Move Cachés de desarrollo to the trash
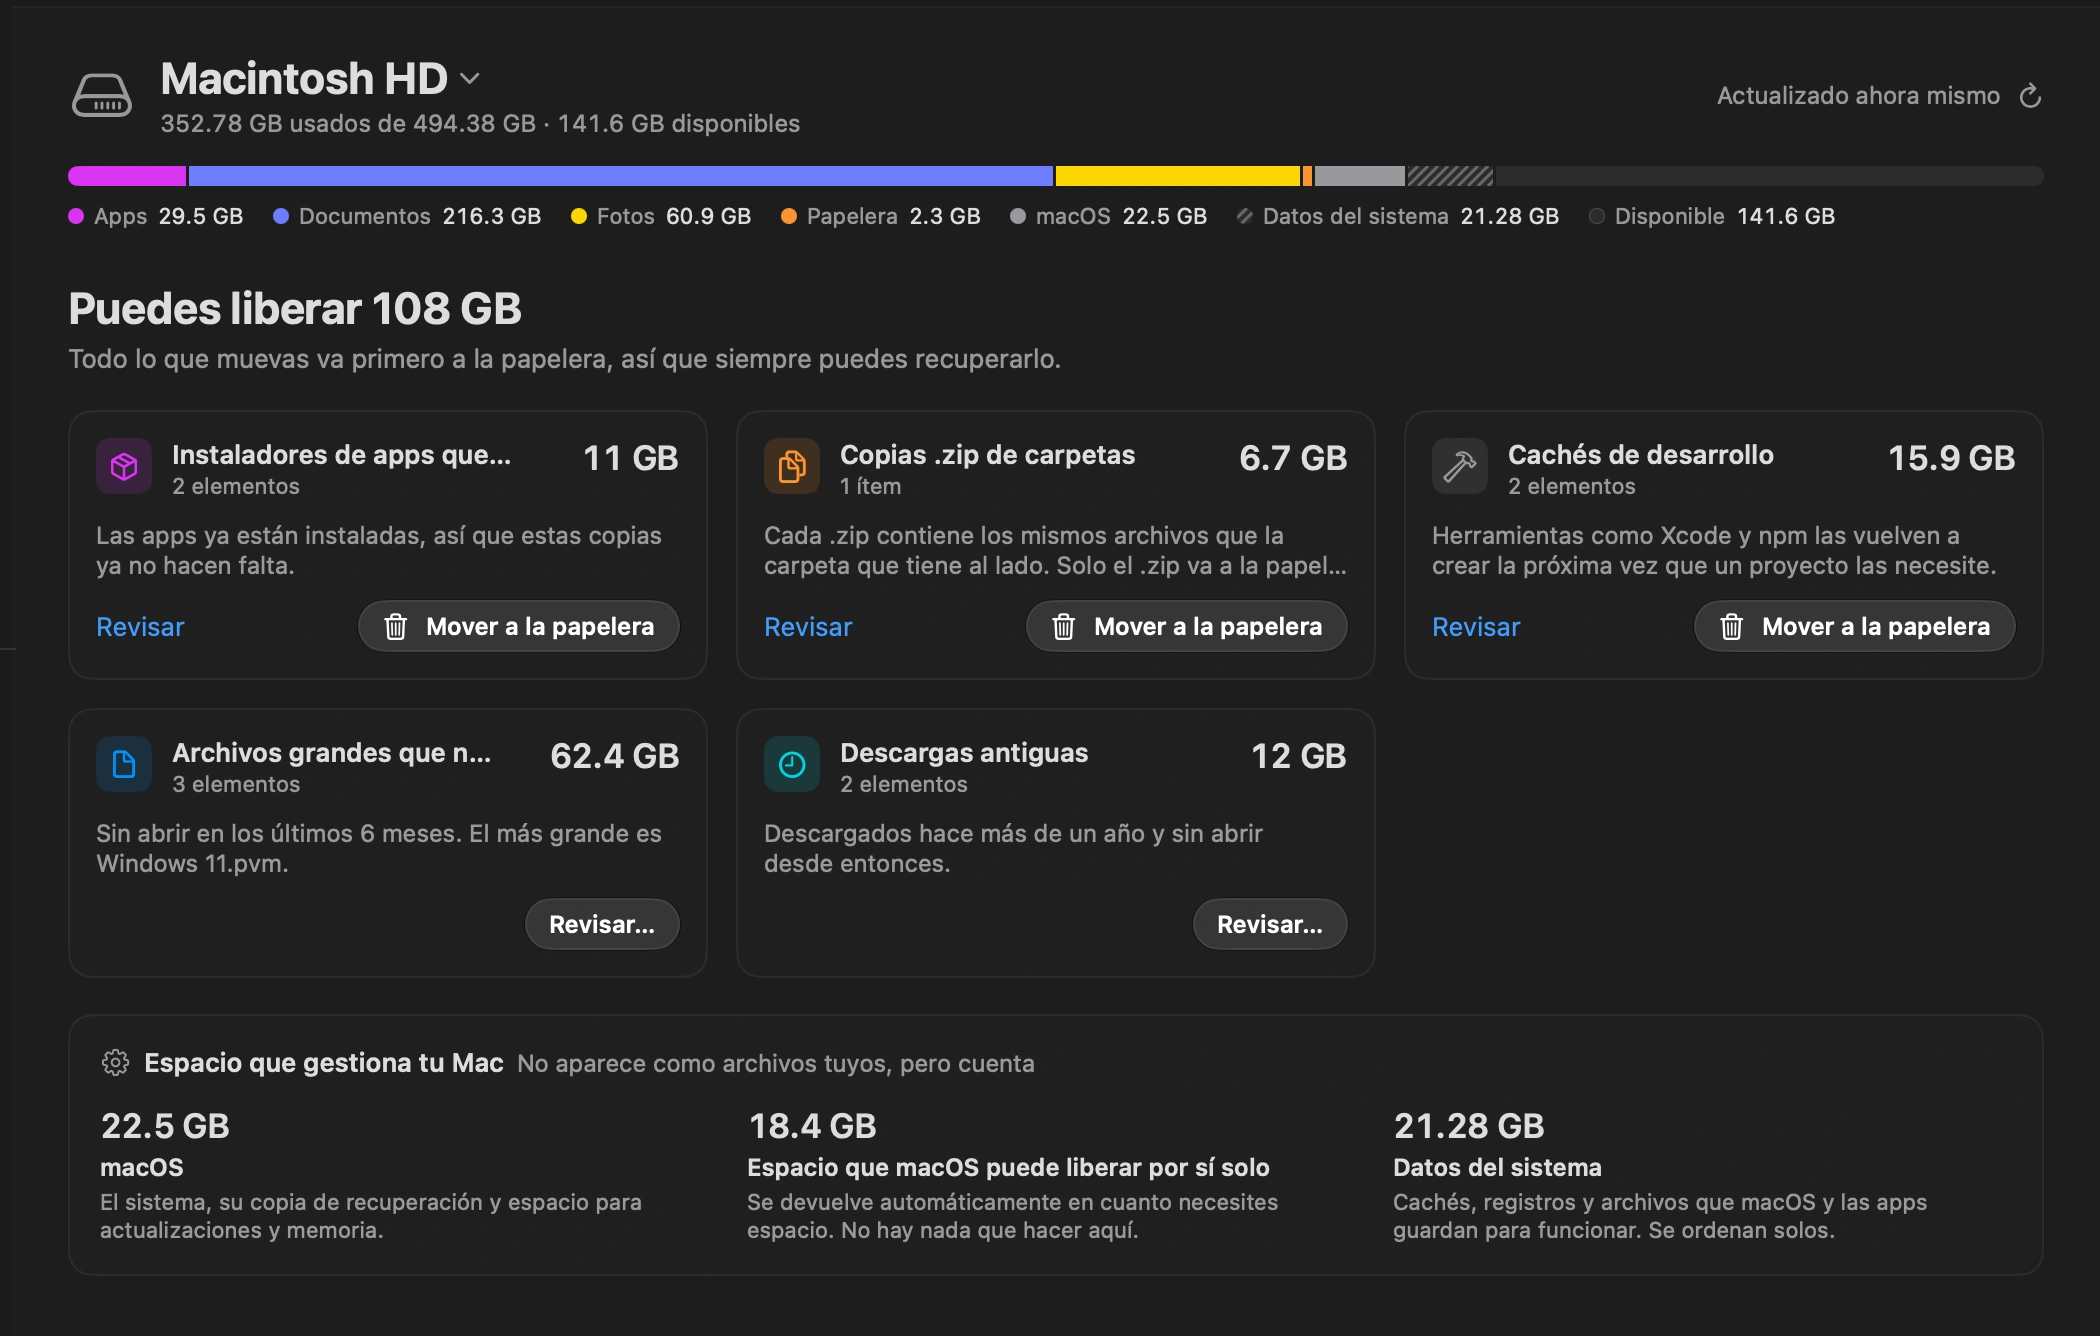 (x=1855, y=626)
